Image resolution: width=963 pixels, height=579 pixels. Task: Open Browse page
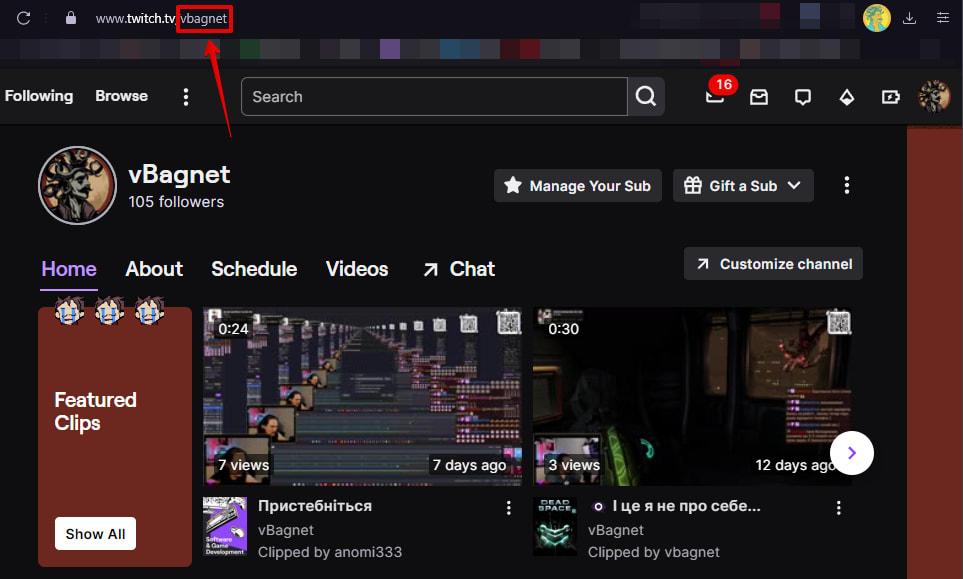pos(122,96)
